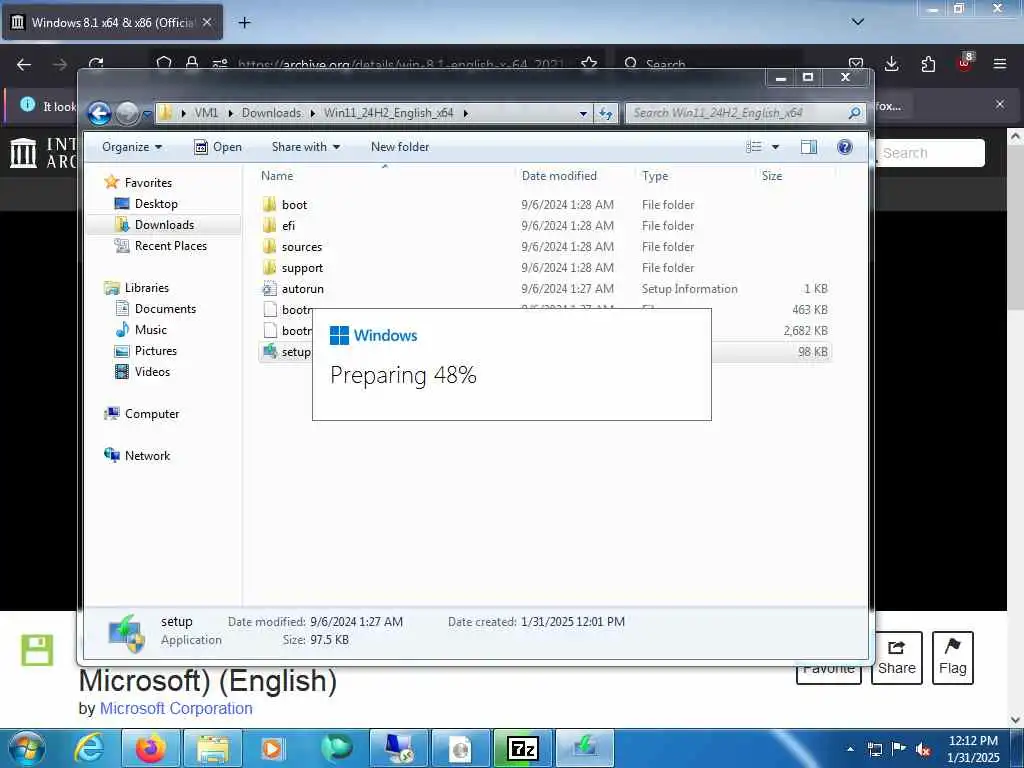Image resolution: width=1024 pixels, height=768 pixels.
Task: Click the search magnifier in Explorer search box
Action: [854, 113]
